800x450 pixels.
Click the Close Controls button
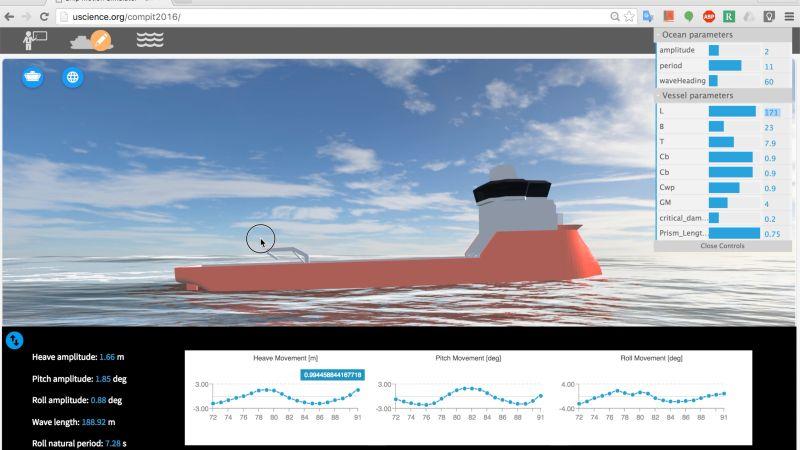[x=722, y=246]
